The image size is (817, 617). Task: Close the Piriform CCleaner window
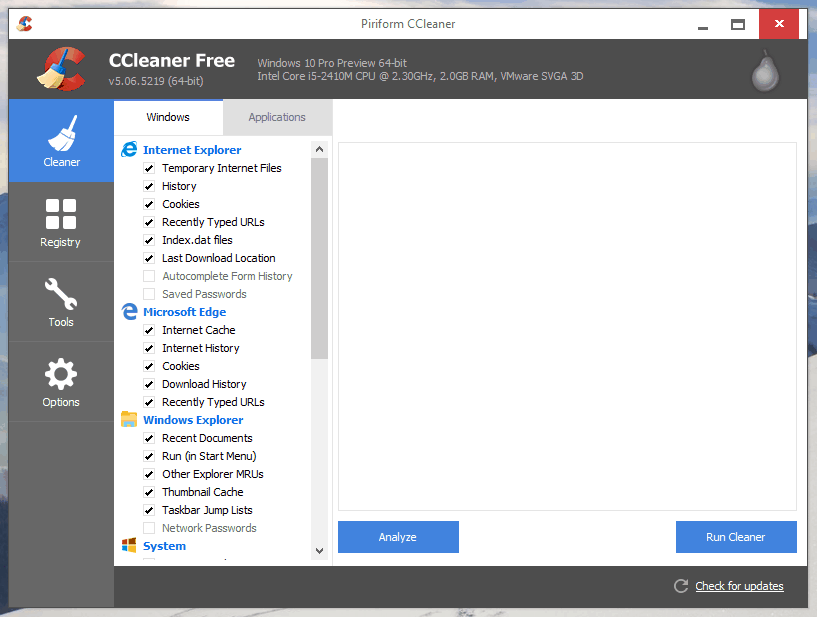pyautogui.click(x=779, y=24)
